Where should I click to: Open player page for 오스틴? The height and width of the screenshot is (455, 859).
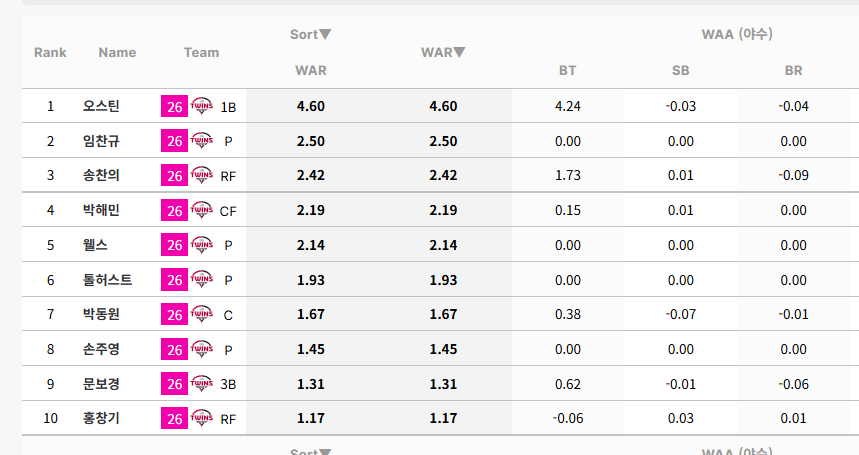click(101, 106)
